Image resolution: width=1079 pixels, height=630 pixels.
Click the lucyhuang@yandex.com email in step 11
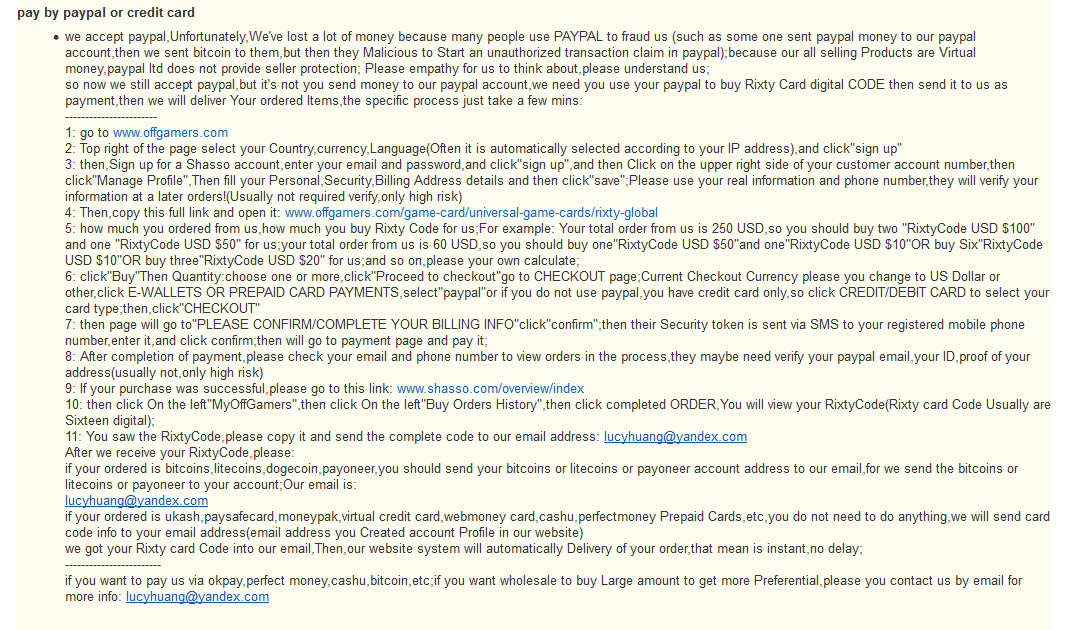[x=675, y=437]
